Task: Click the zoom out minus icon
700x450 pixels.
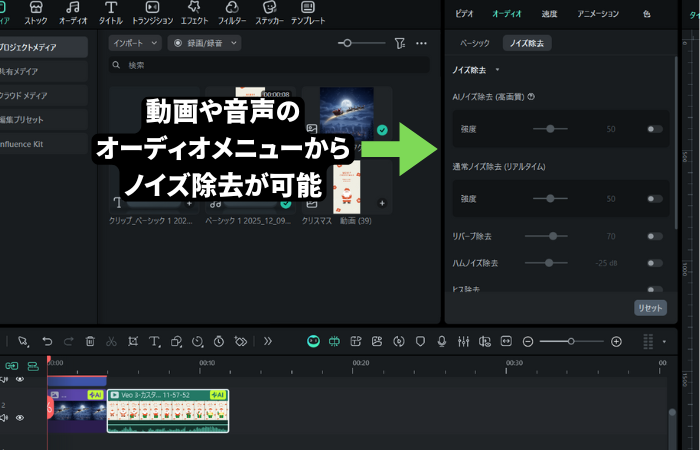Action: (x=528, y=342)
